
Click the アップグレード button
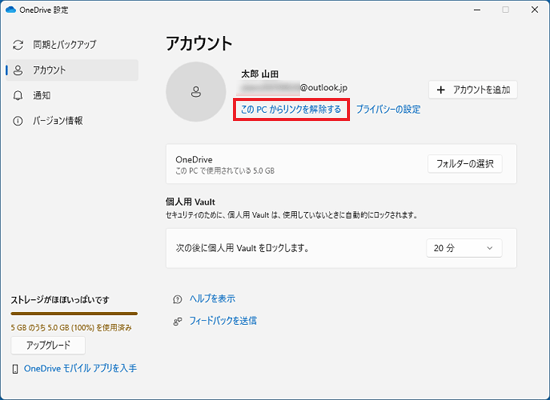click(48, 345)
